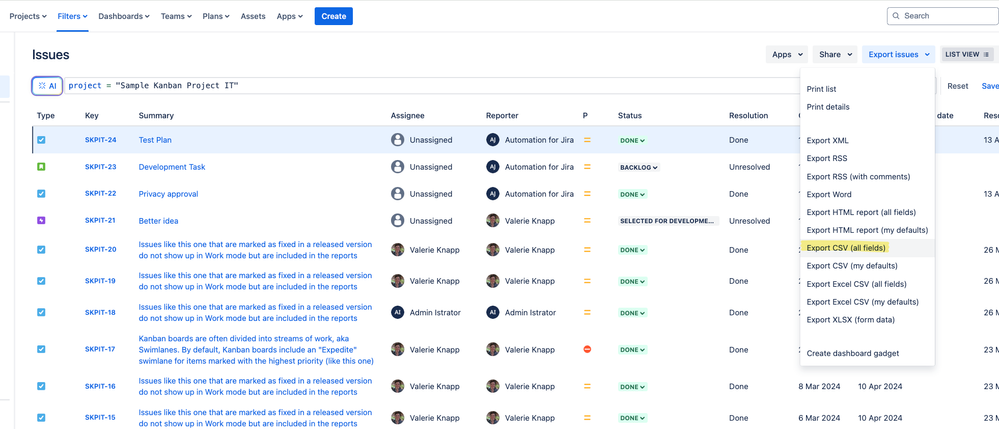Screen dimensions: 999x429
Task: Sort by the Summary column header
Action: click(x=156, y=115)
